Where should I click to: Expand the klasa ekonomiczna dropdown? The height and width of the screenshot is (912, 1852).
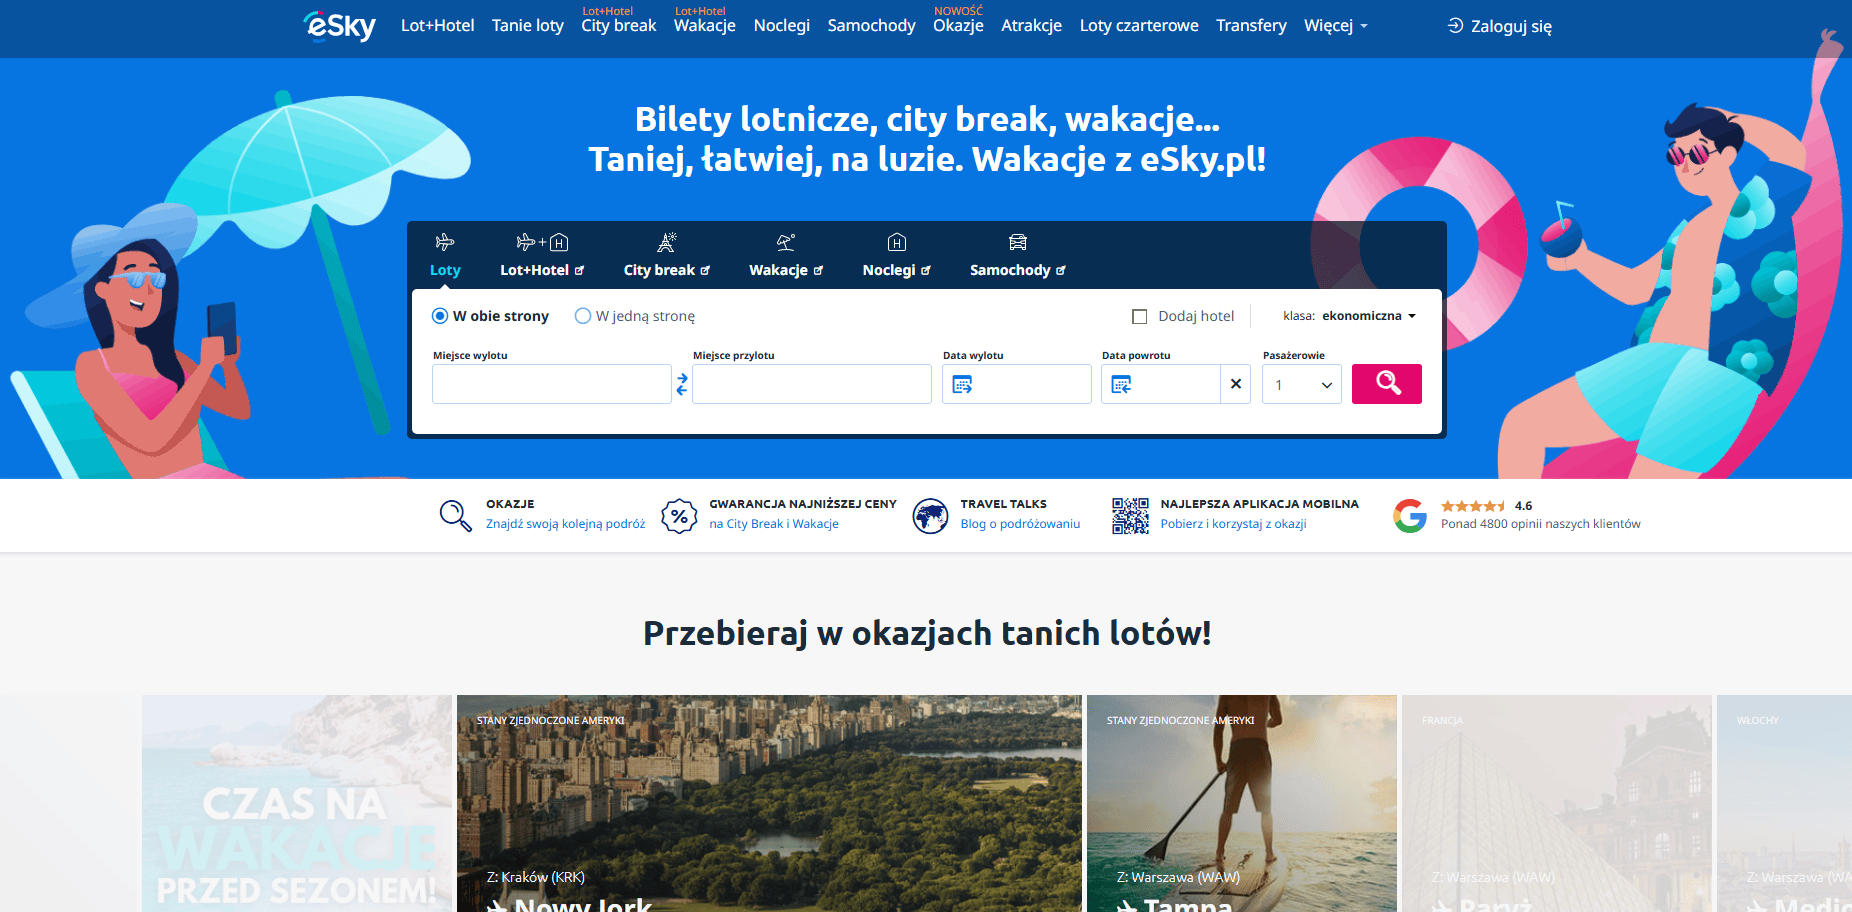coord(1350,316)
